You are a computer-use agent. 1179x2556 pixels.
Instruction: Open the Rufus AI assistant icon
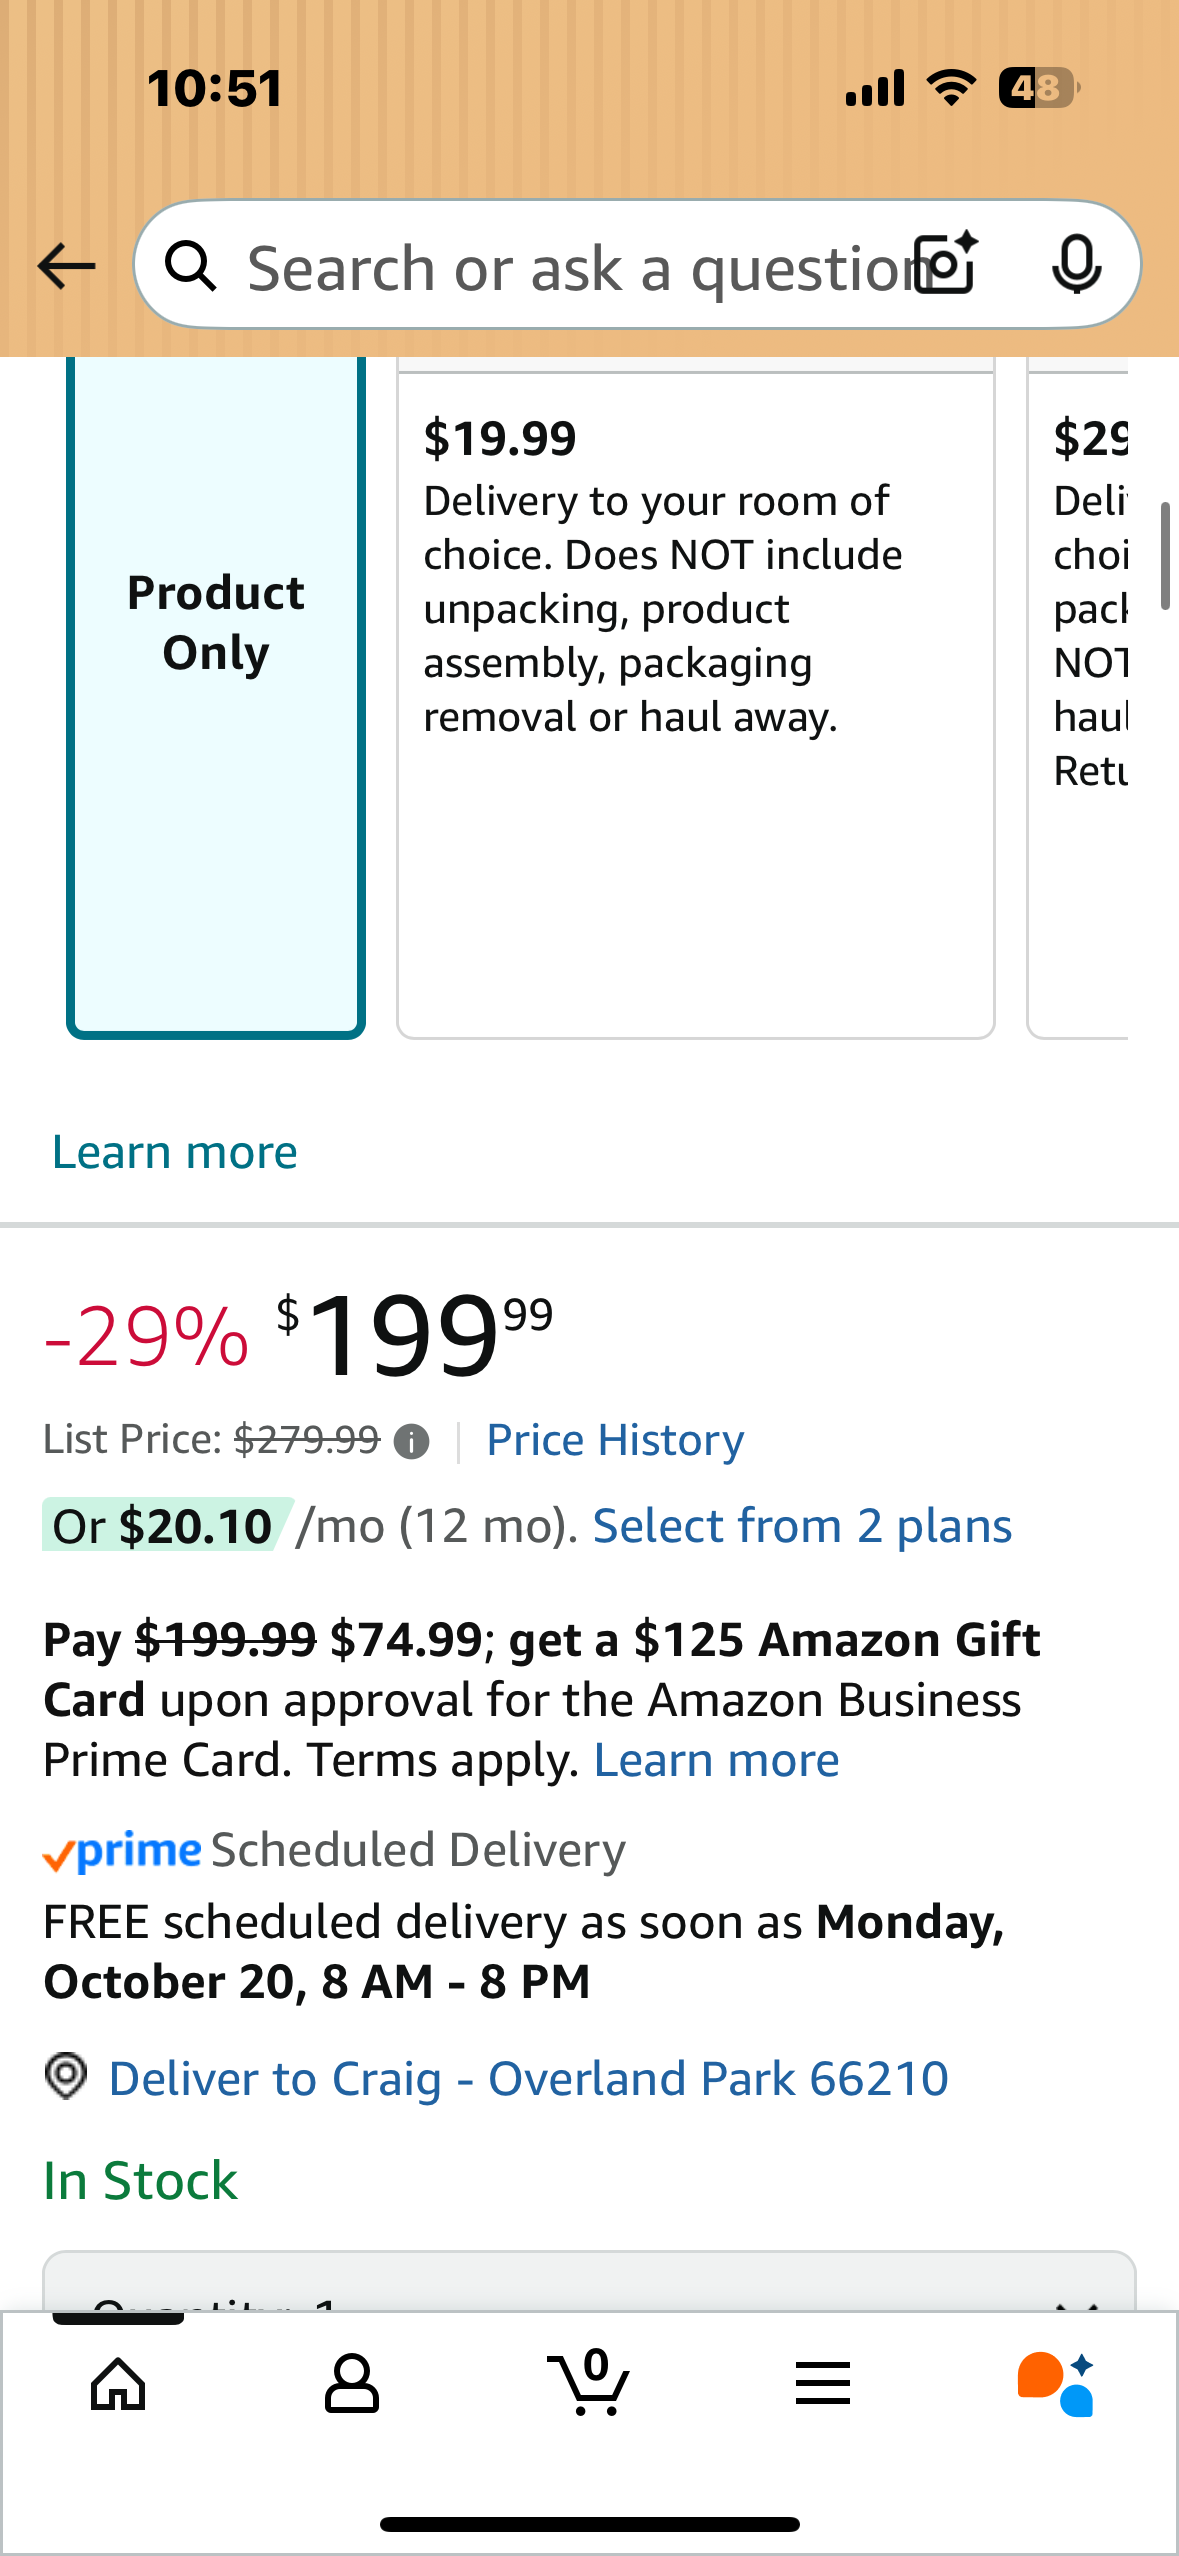point(1055,2383)
